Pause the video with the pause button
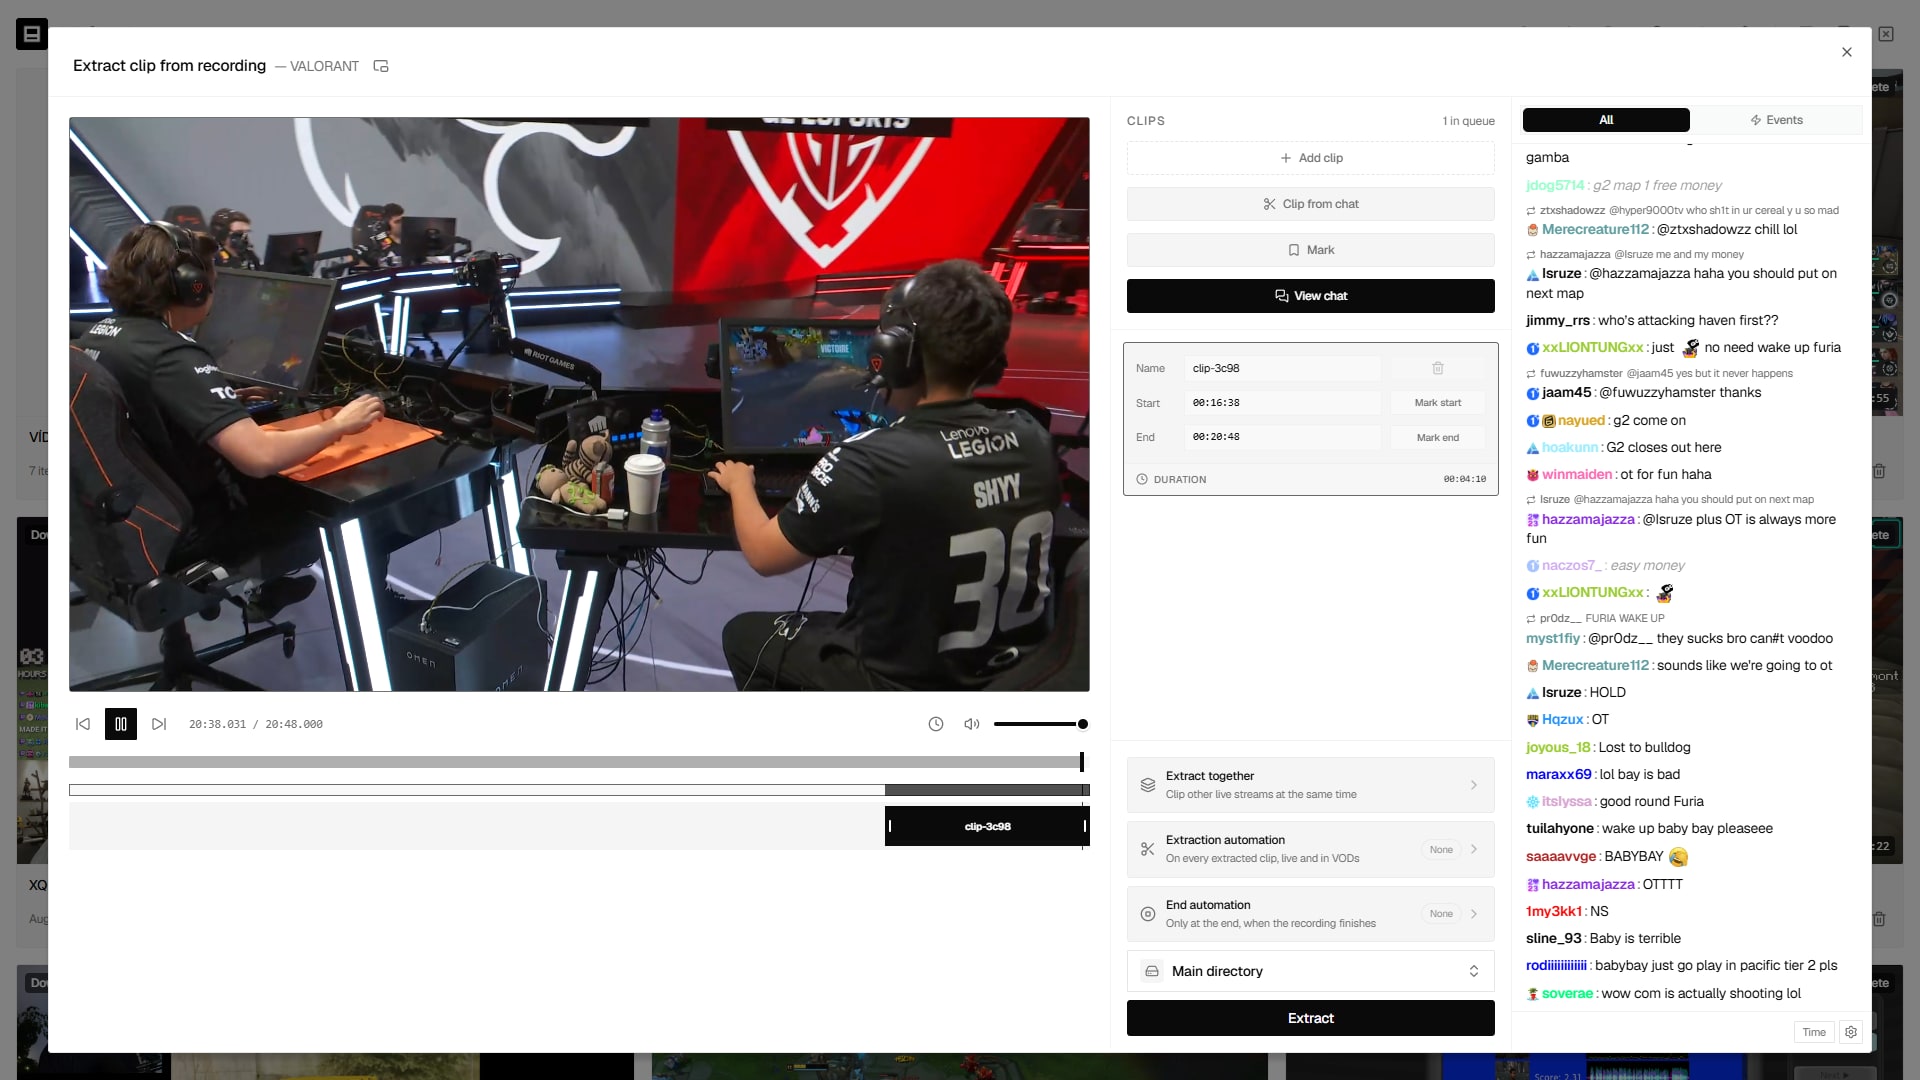 coord(120,724)
